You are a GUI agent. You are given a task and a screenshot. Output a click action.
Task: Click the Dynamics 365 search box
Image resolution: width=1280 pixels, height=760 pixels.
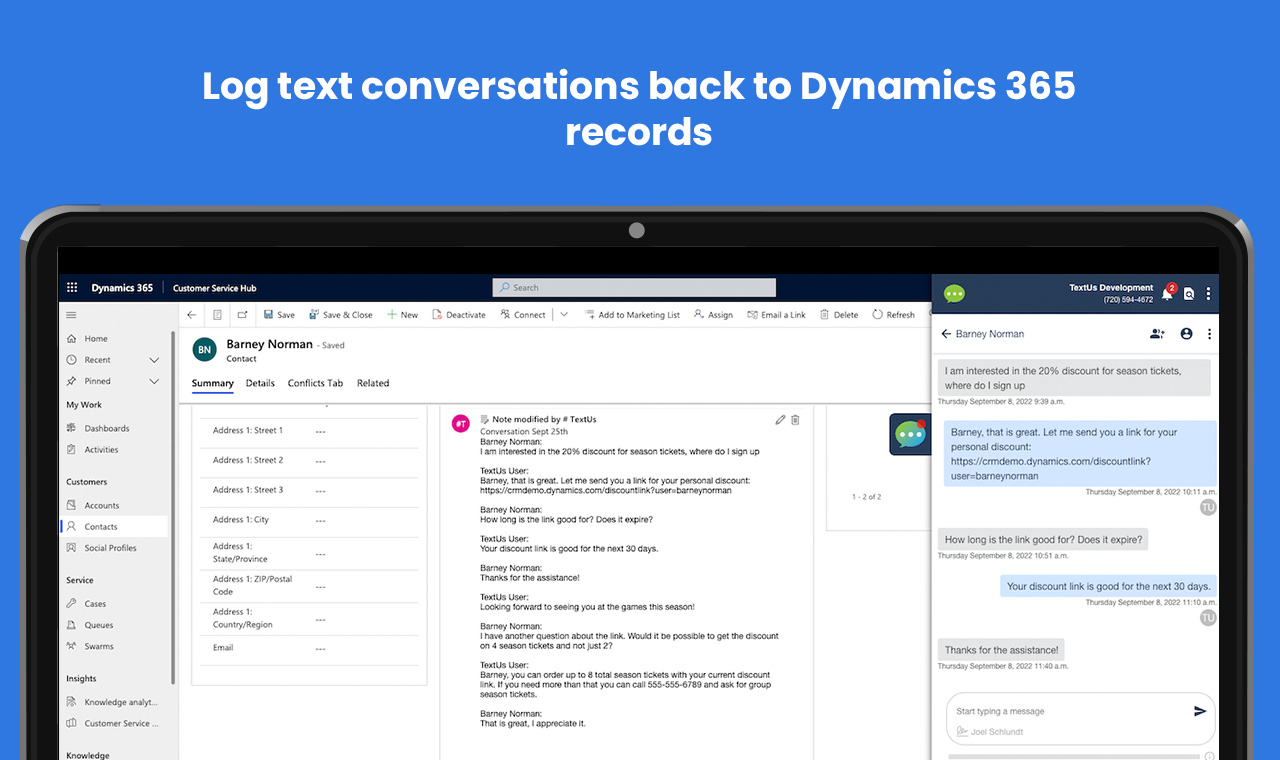pos(634,288)
